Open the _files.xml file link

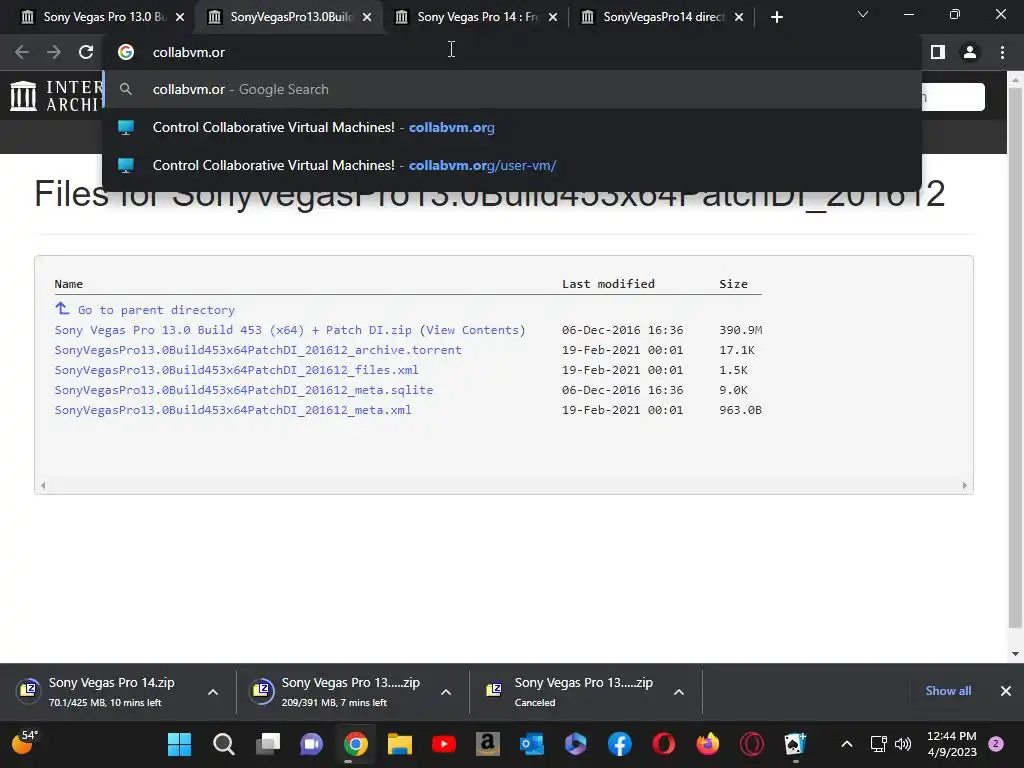click(236, 370)
